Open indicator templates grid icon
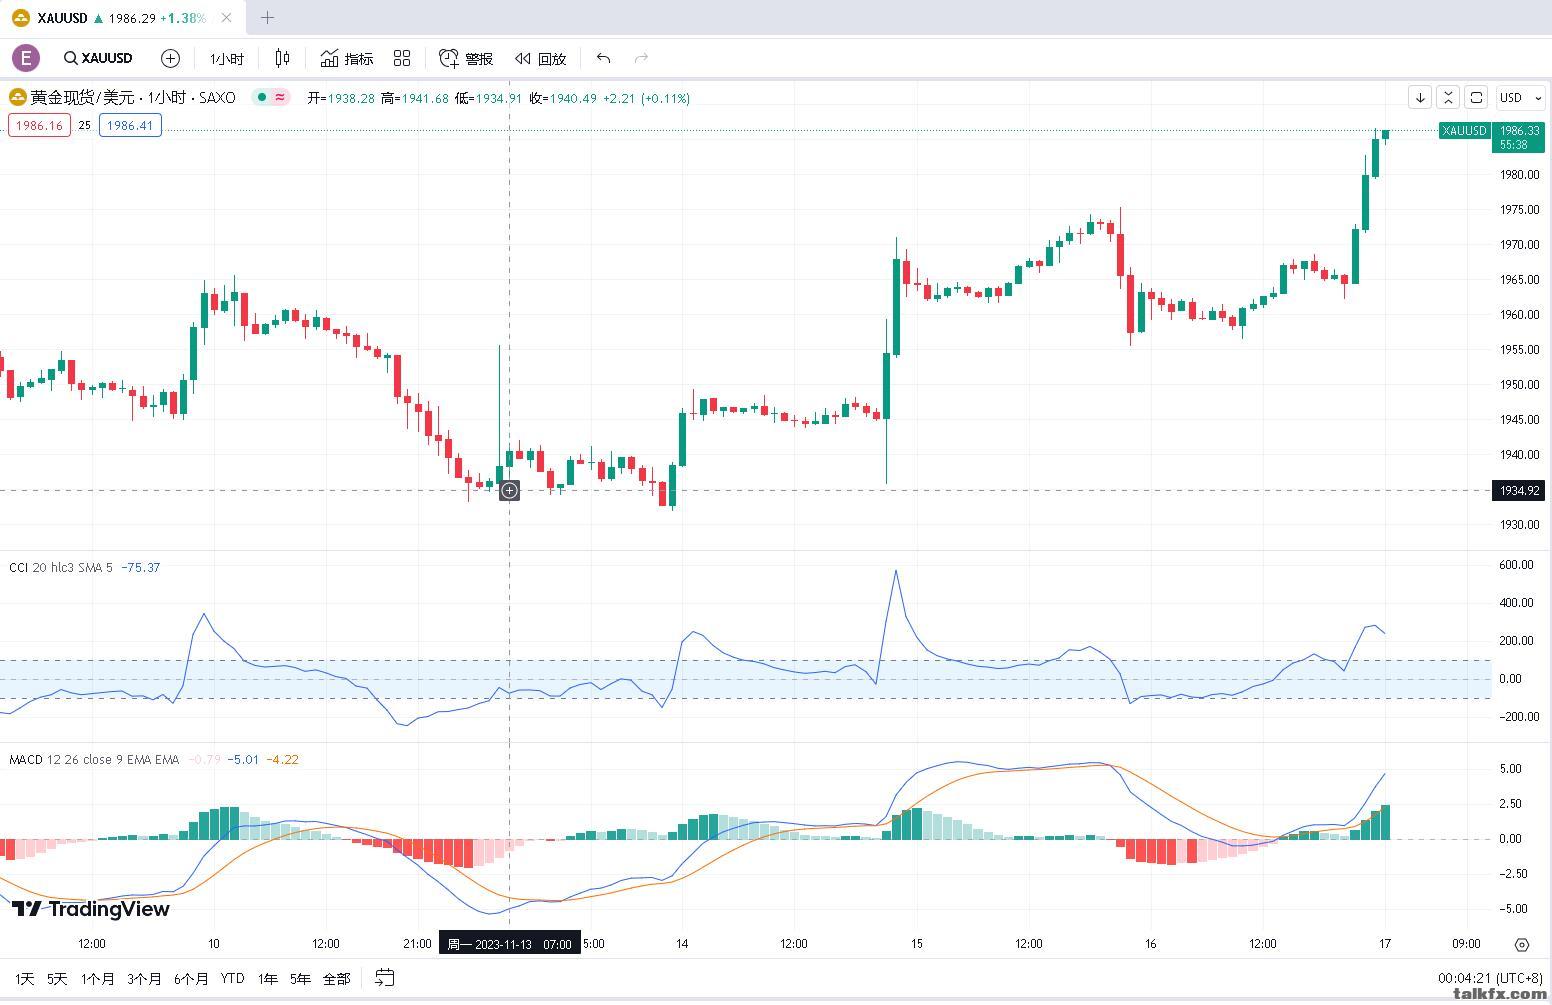The width and height of the screenshot is (1552, 1005). (402, 59)
